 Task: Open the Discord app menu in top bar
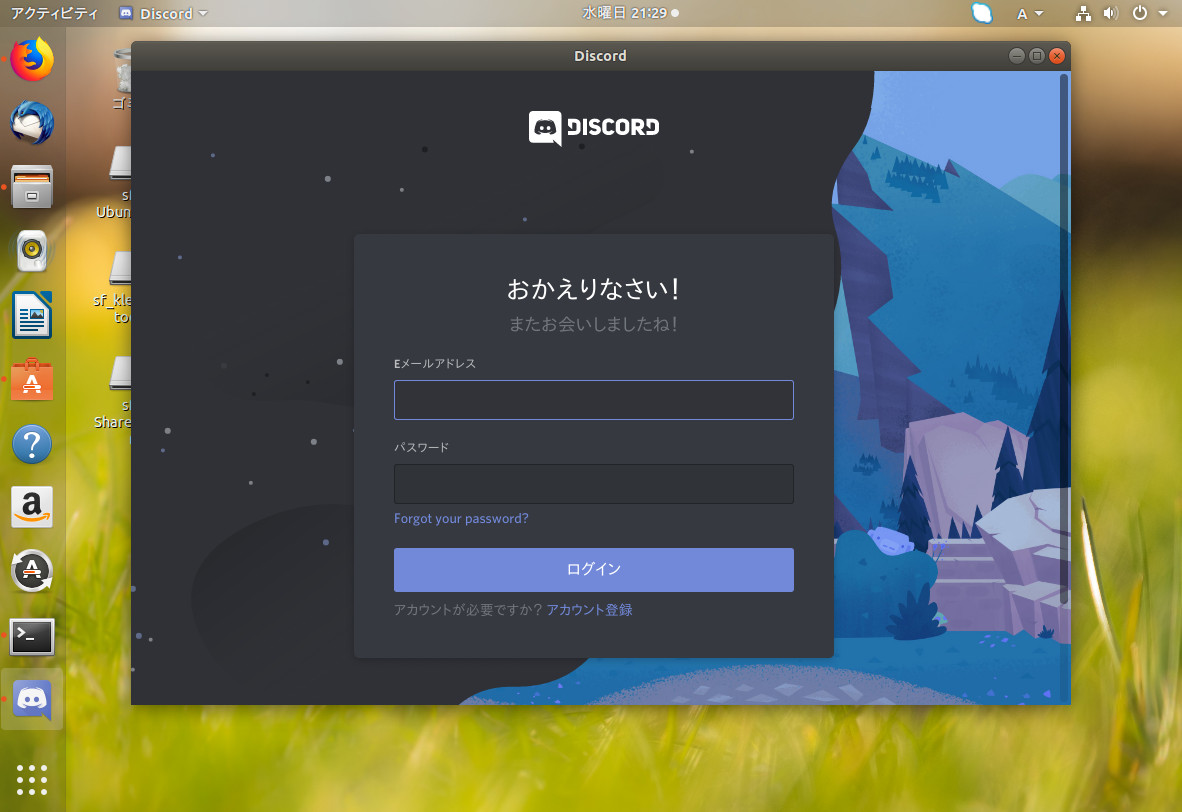coord(163,14)
